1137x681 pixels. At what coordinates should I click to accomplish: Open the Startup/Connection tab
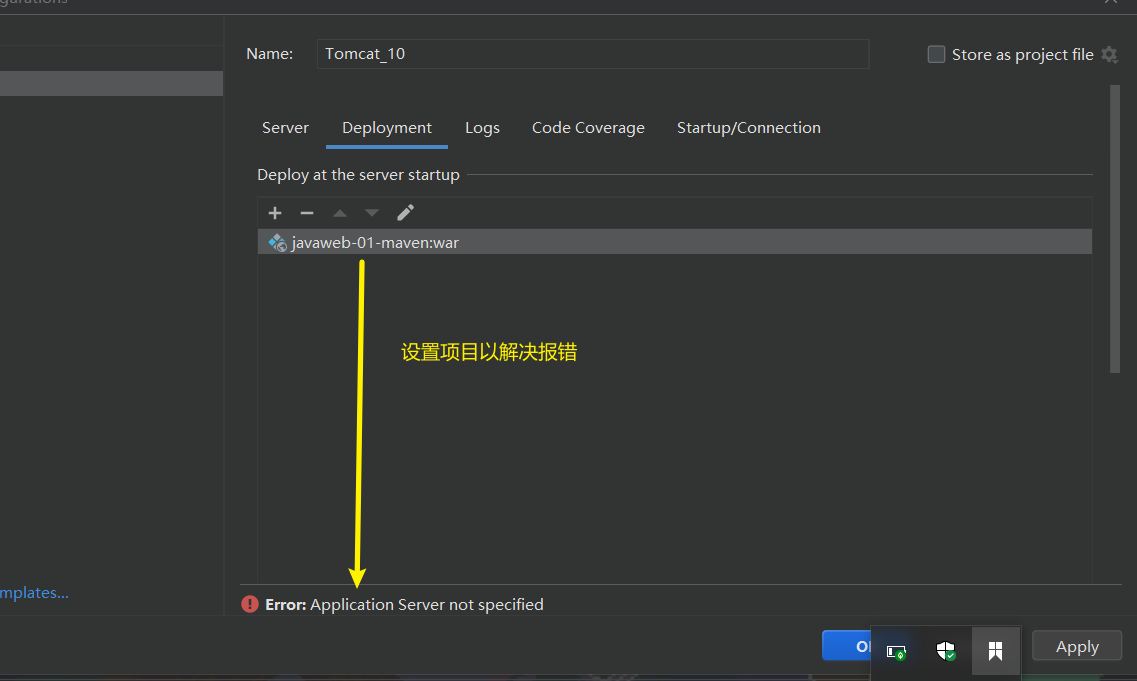748,128
